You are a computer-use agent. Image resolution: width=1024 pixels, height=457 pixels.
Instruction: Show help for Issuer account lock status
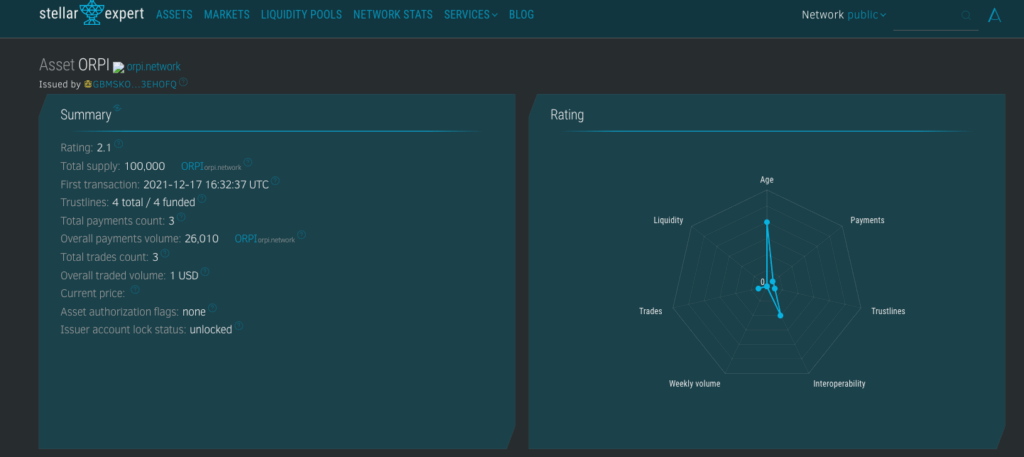tap(239, 326)
